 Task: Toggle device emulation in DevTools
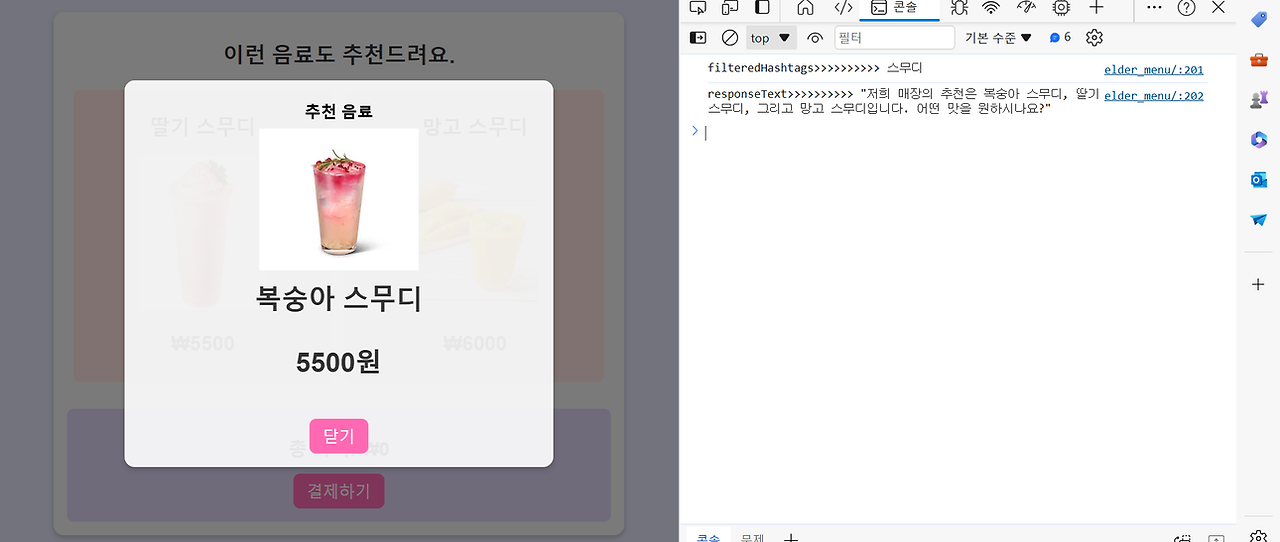729,8
